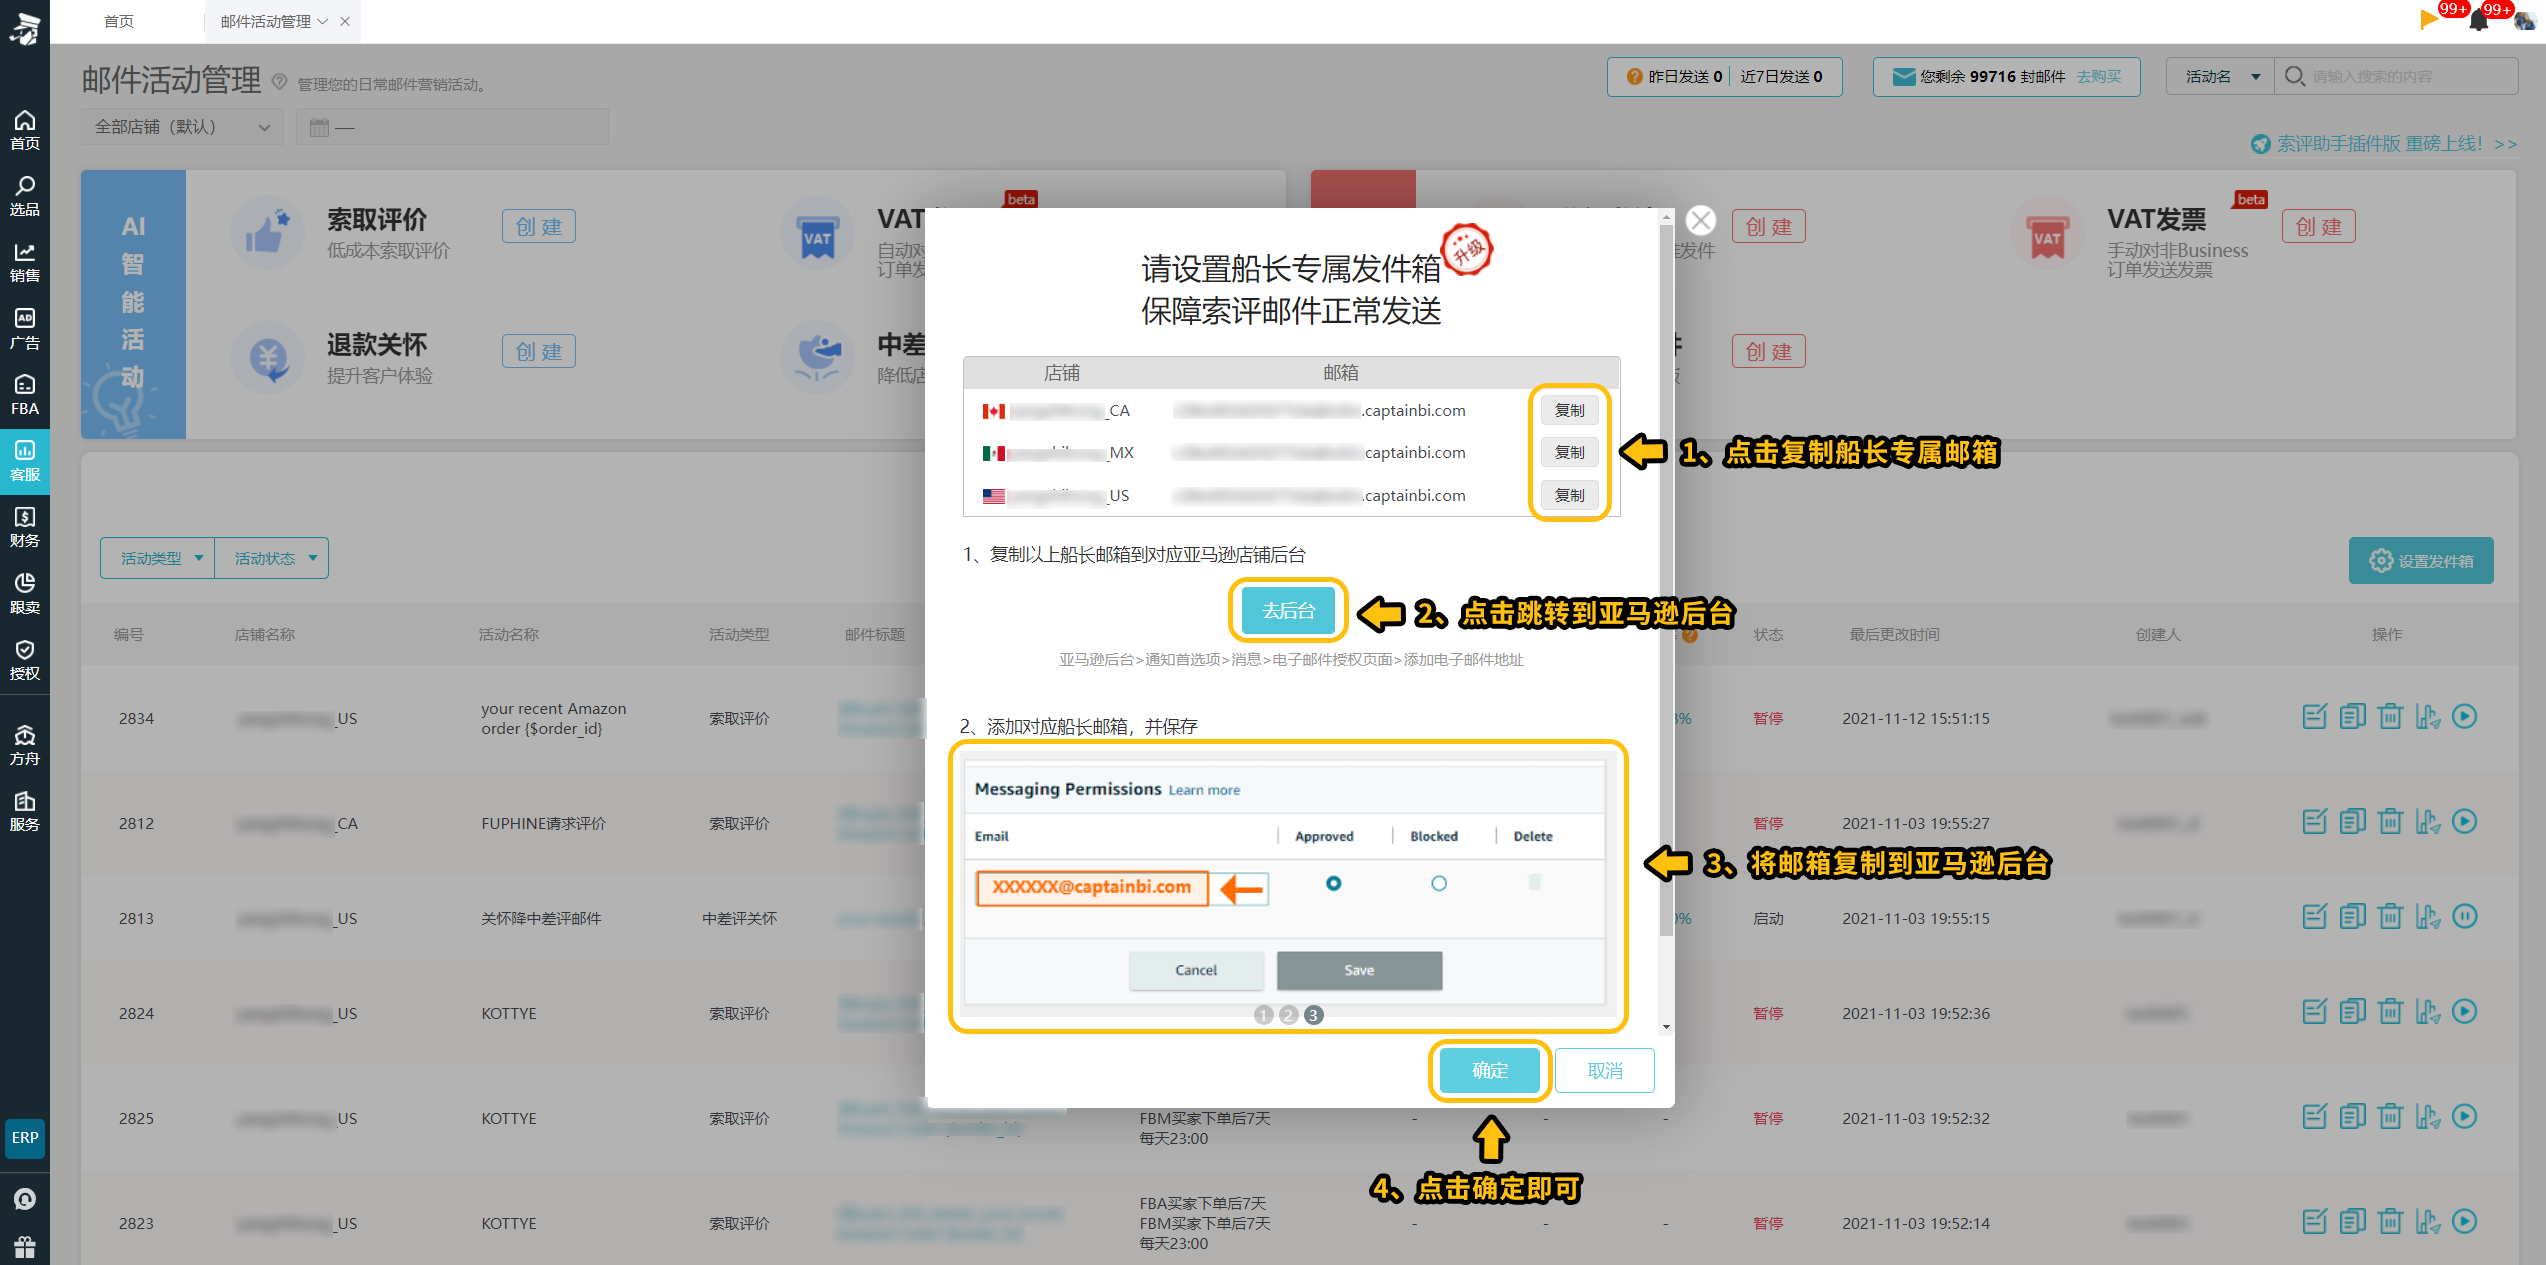
Task: Click the dialog vertical scrollbar
Action: [x=1665, y=580]
